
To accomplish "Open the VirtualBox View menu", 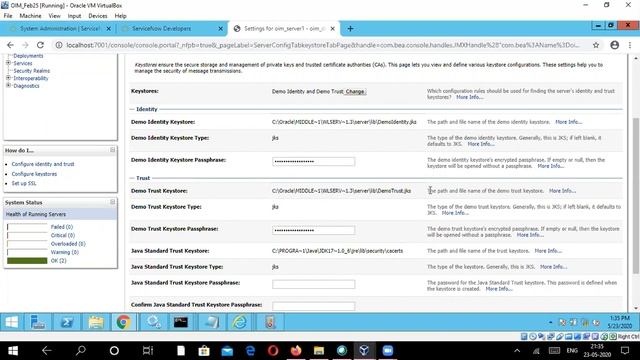I will [x=54, y=16].
